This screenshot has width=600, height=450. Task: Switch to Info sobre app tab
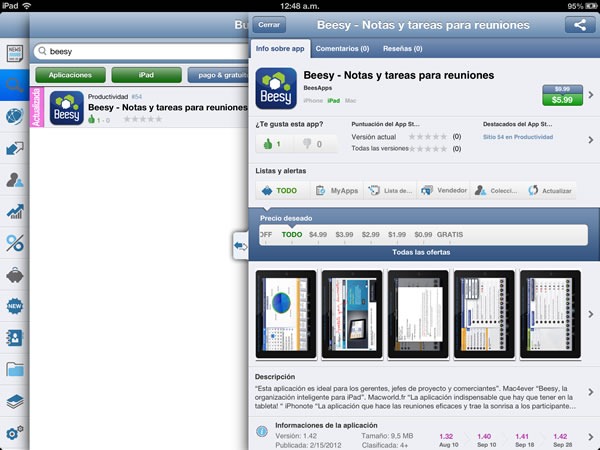280,49
